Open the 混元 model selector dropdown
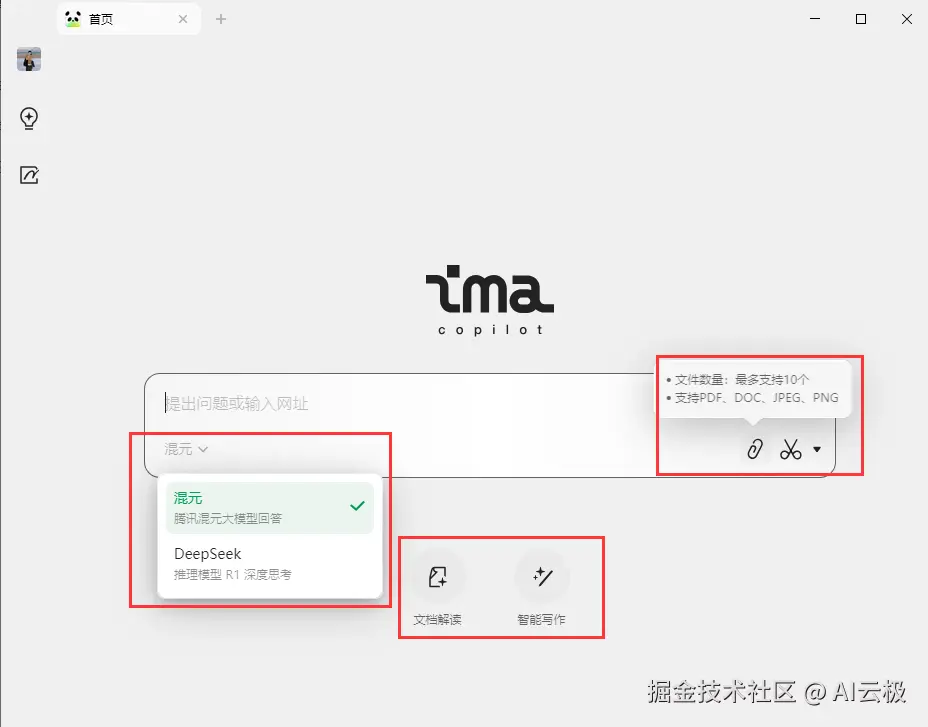 [x=186, y=449]
